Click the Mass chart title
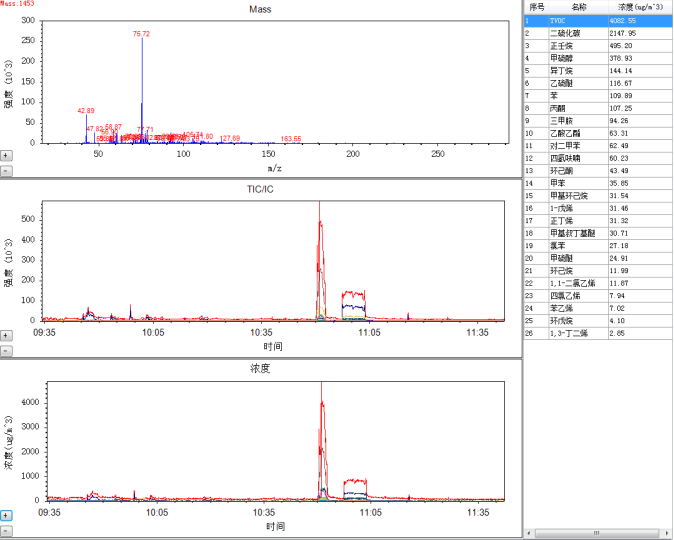Screen dimensions: 674x540 (x=260, y=9)
